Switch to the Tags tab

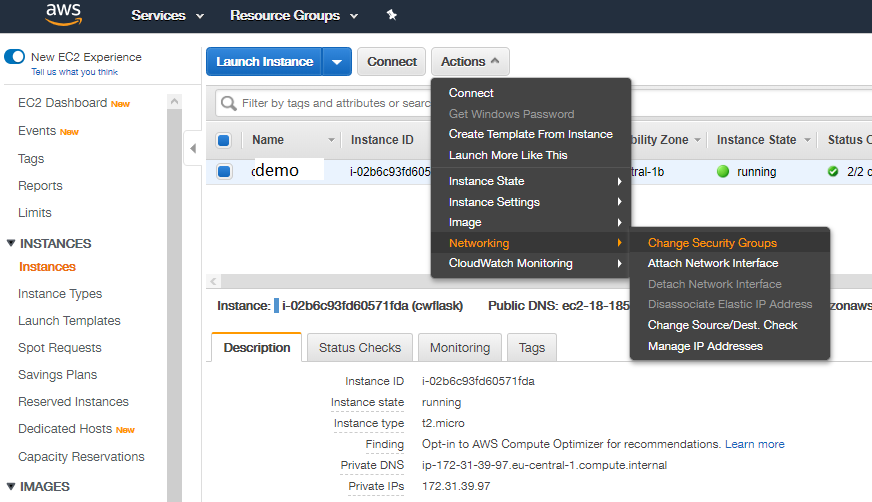[x=532, y=347]
